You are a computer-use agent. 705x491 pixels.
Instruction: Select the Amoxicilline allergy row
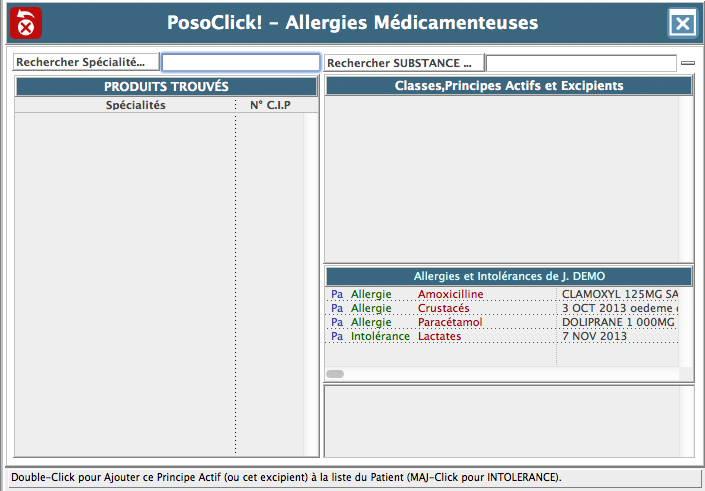[x=450, y=294]
